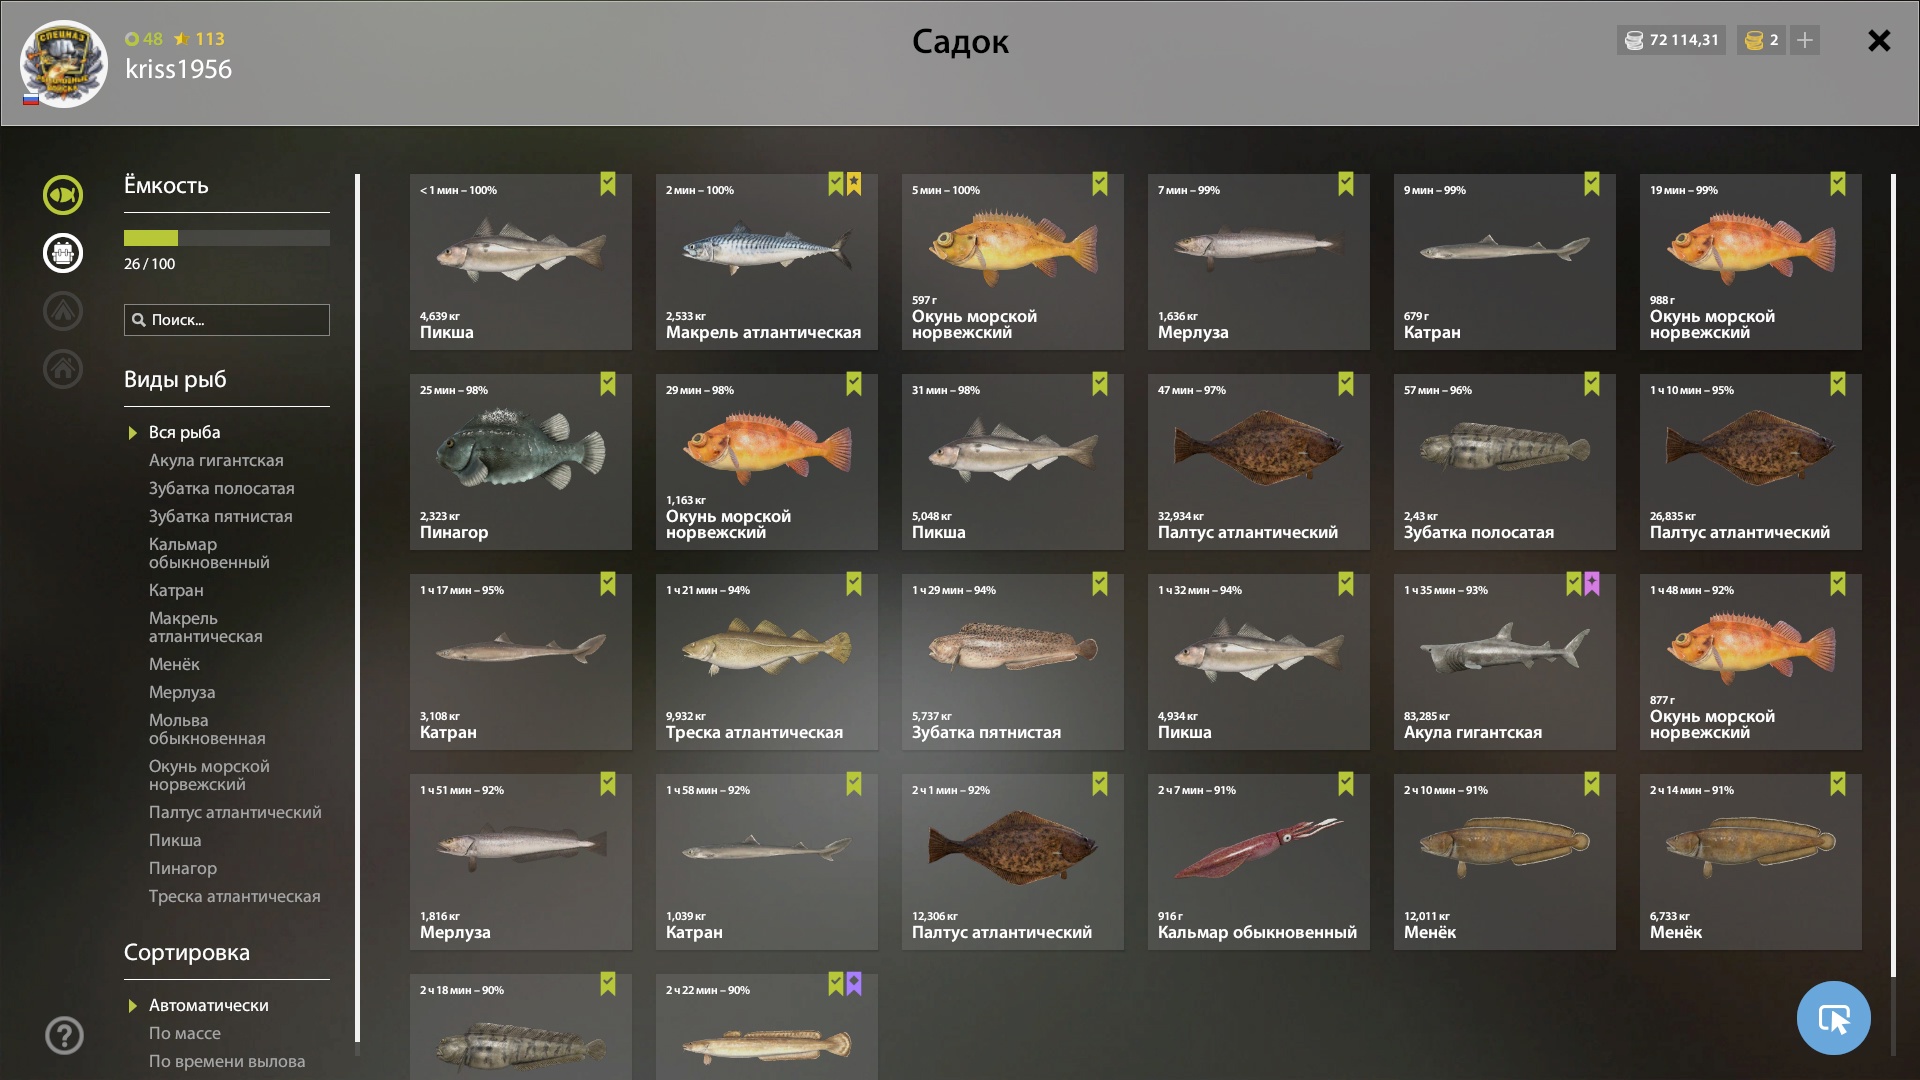This screenshot has height=1080, width=1920.
Task: Toggle yellow star marker on Макрель атлантическая
Action: tap(854, 184)
